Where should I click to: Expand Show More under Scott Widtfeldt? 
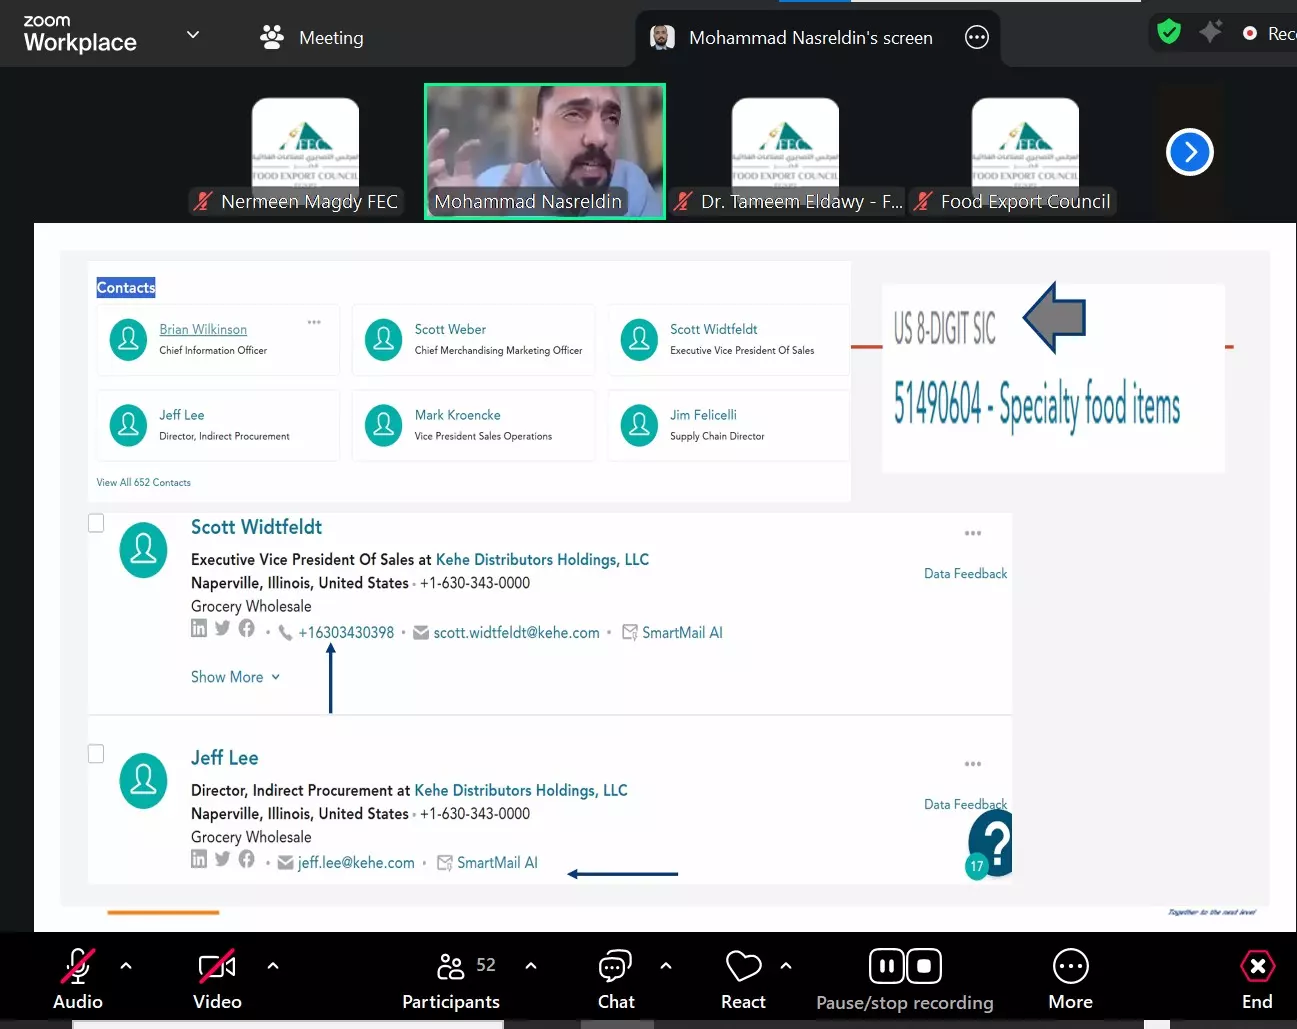(x=235, y=677)
